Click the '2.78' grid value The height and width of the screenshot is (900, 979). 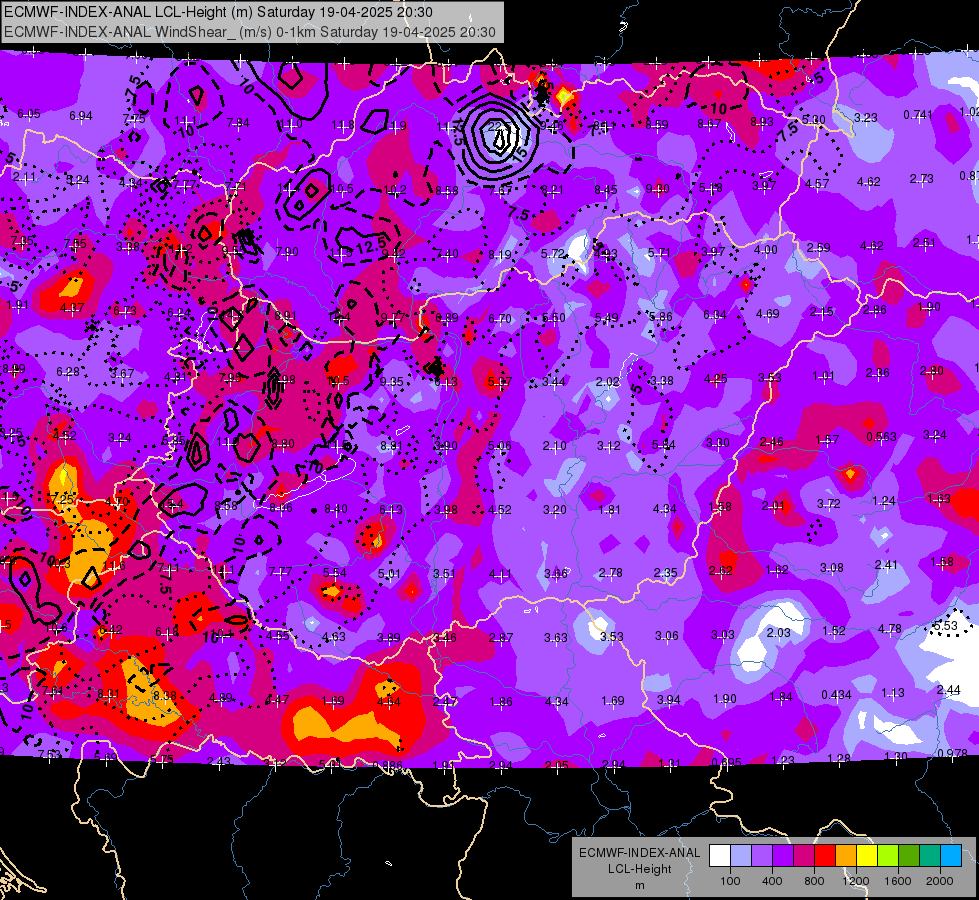pos(611,573)
